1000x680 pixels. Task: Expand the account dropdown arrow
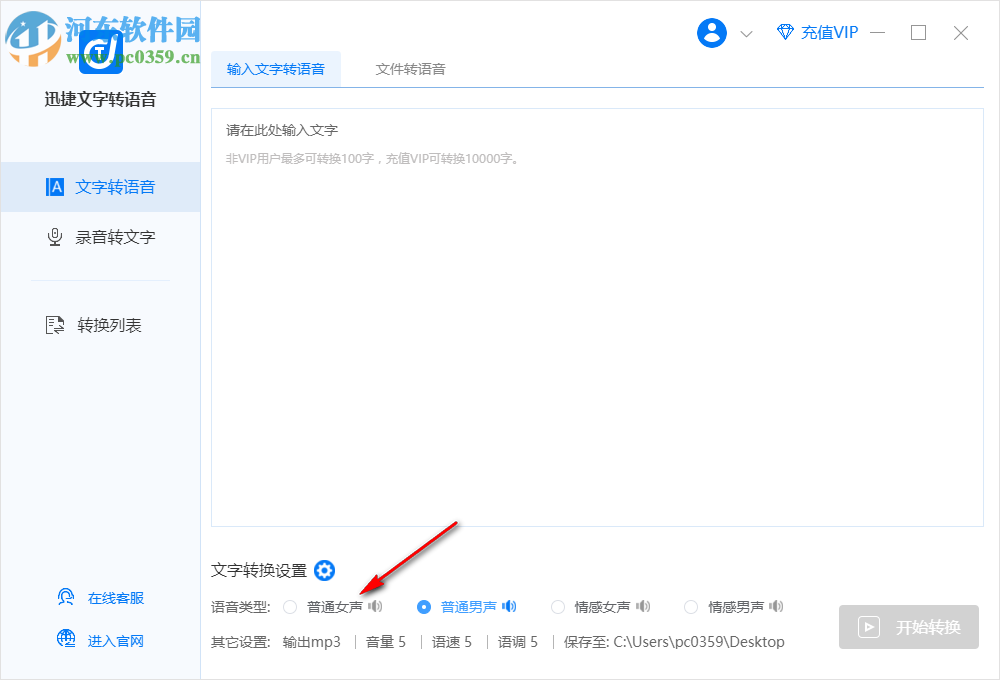pyautogui.click(x=745, y=33)
